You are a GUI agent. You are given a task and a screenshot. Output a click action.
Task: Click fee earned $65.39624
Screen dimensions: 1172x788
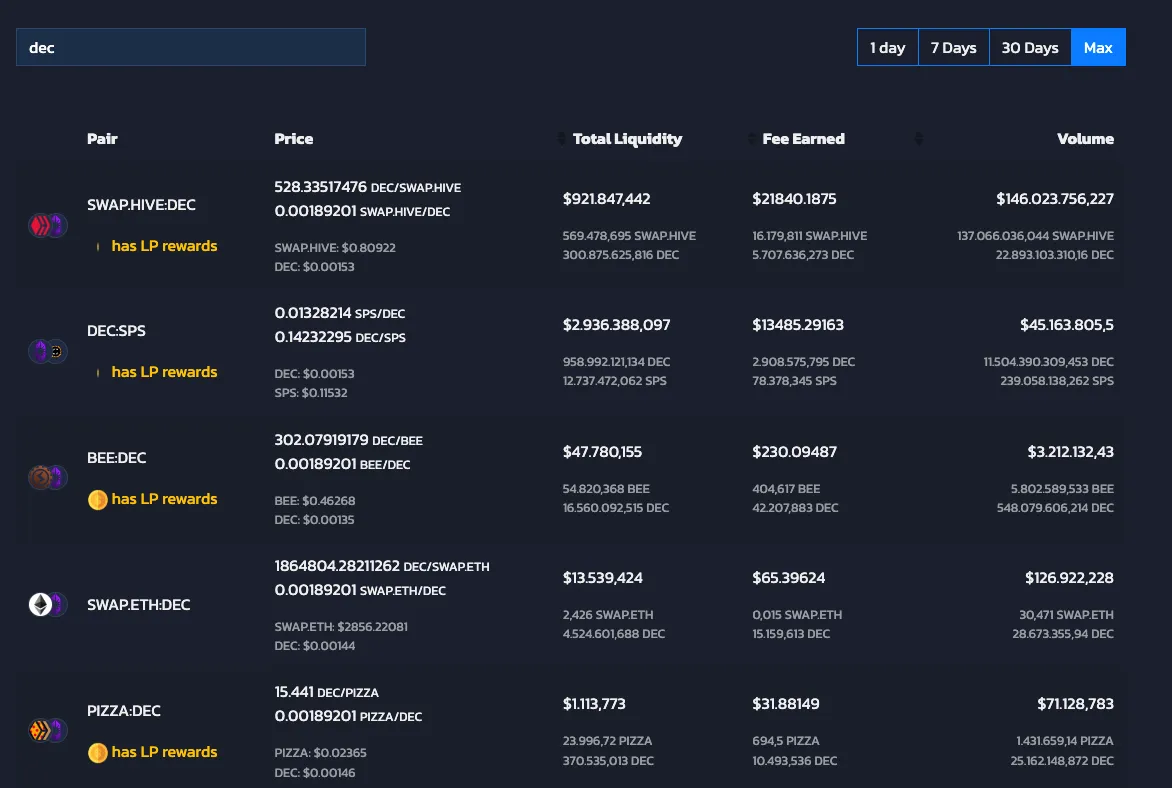(789, 578)
